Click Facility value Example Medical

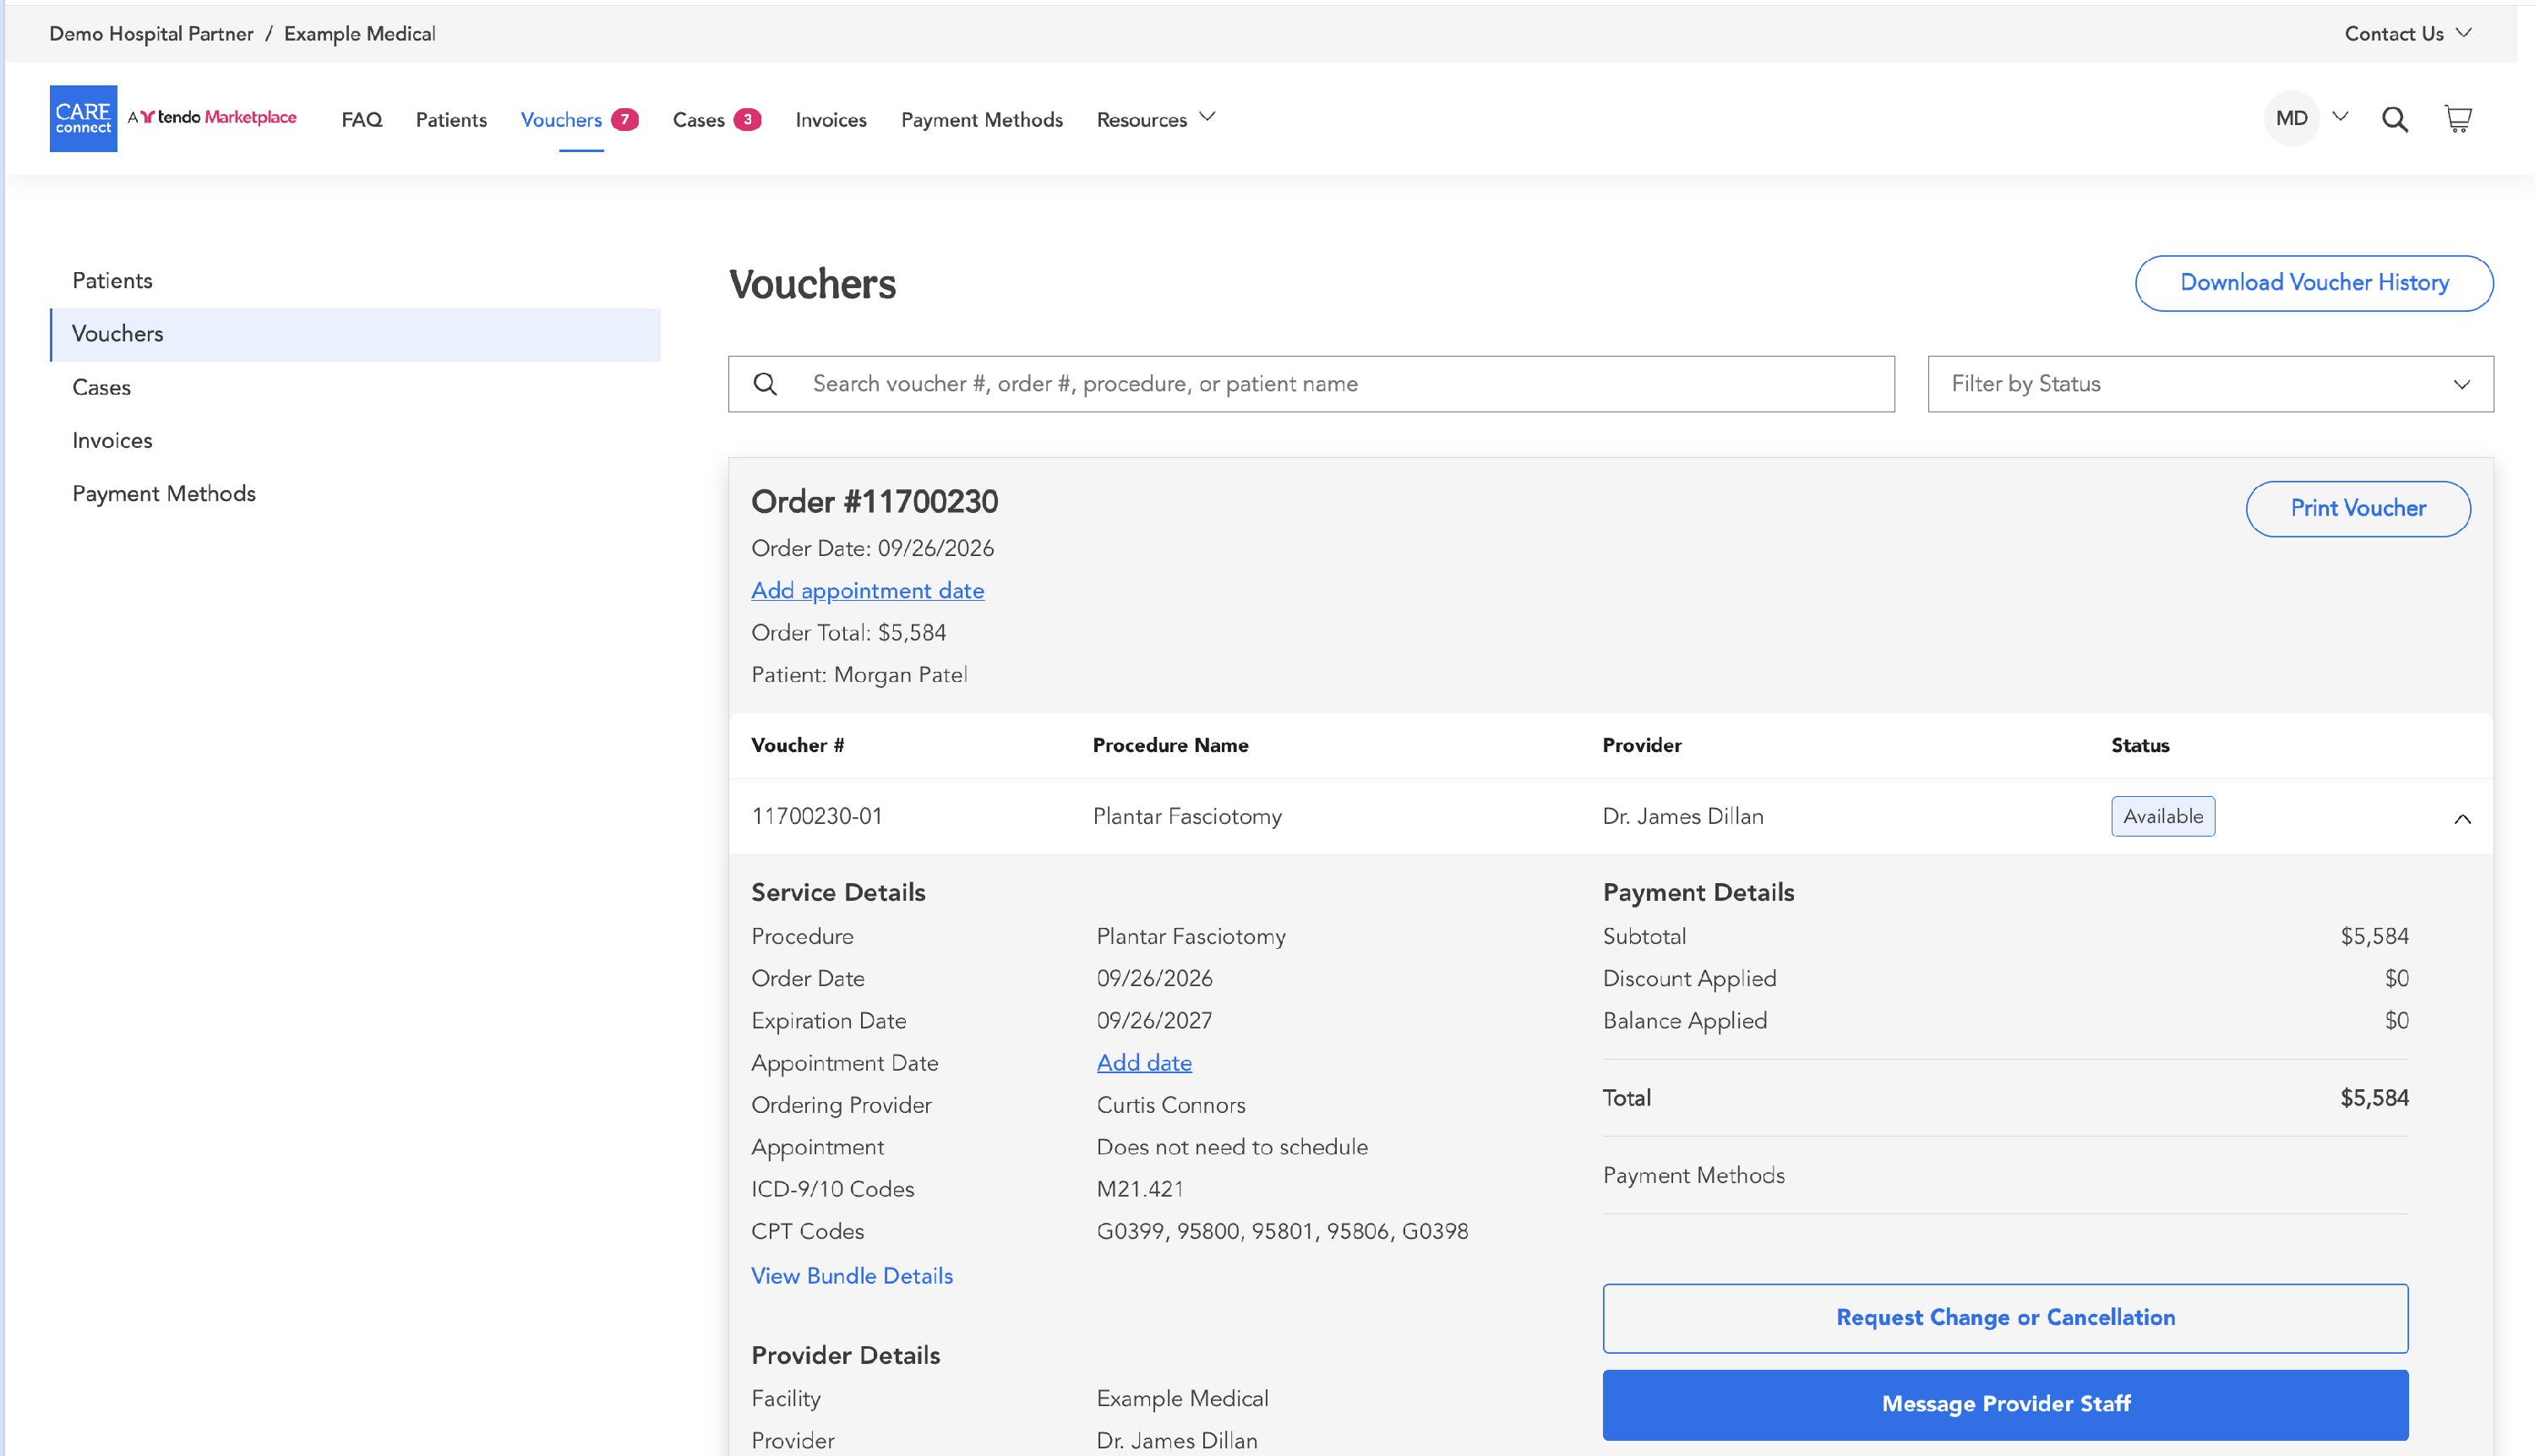point(1182,1399)
